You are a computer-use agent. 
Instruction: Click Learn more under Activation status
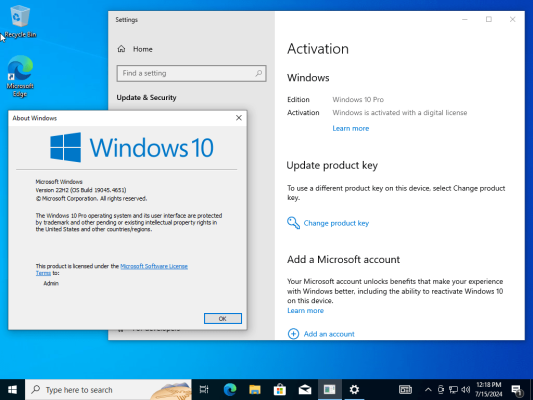point(350,128)
